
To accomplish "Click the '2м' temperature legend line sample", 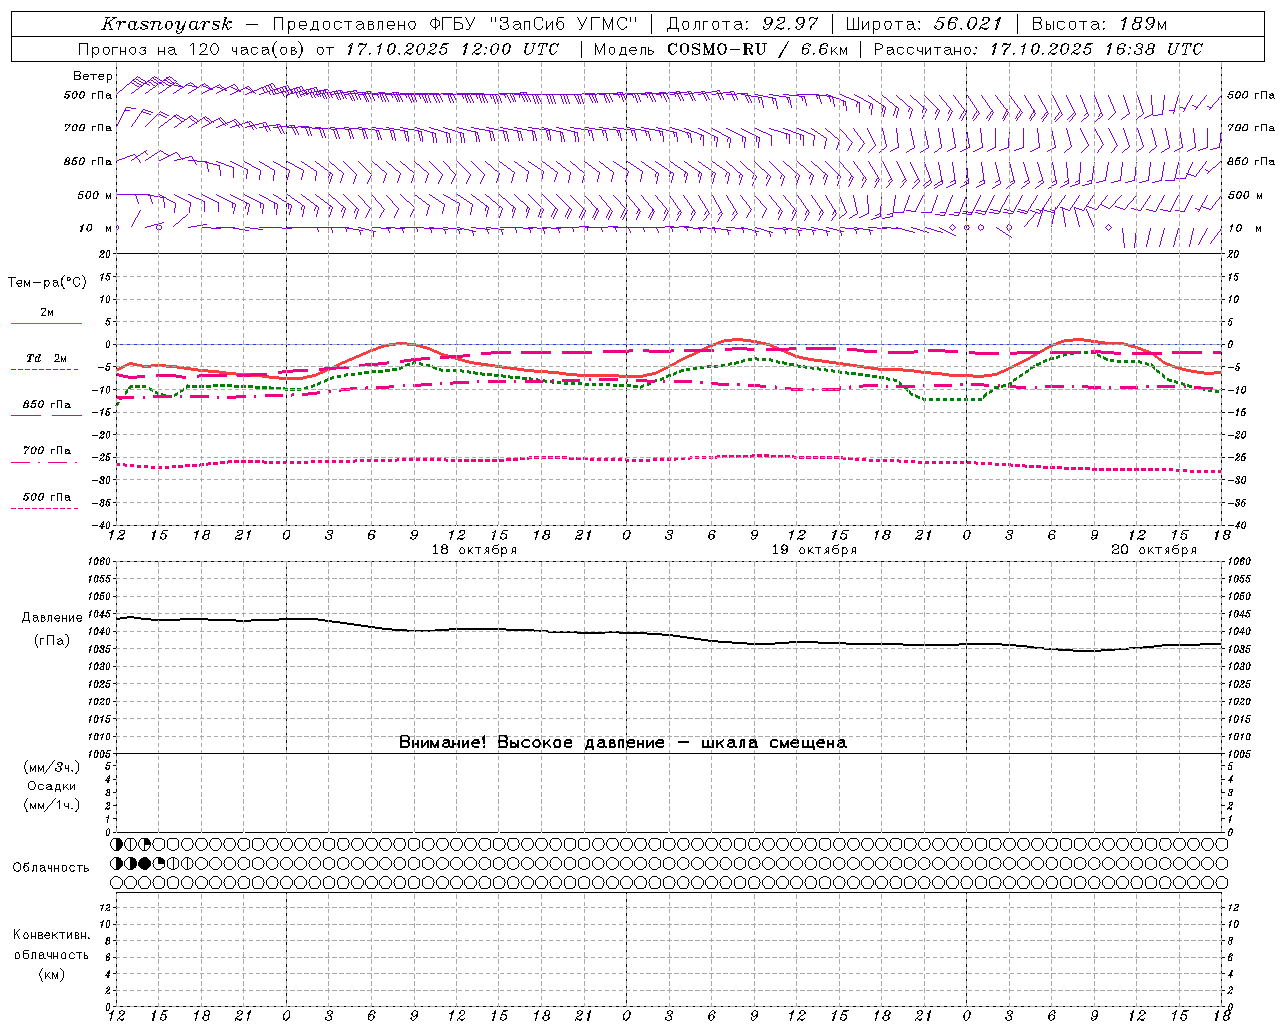I will 46,323.
